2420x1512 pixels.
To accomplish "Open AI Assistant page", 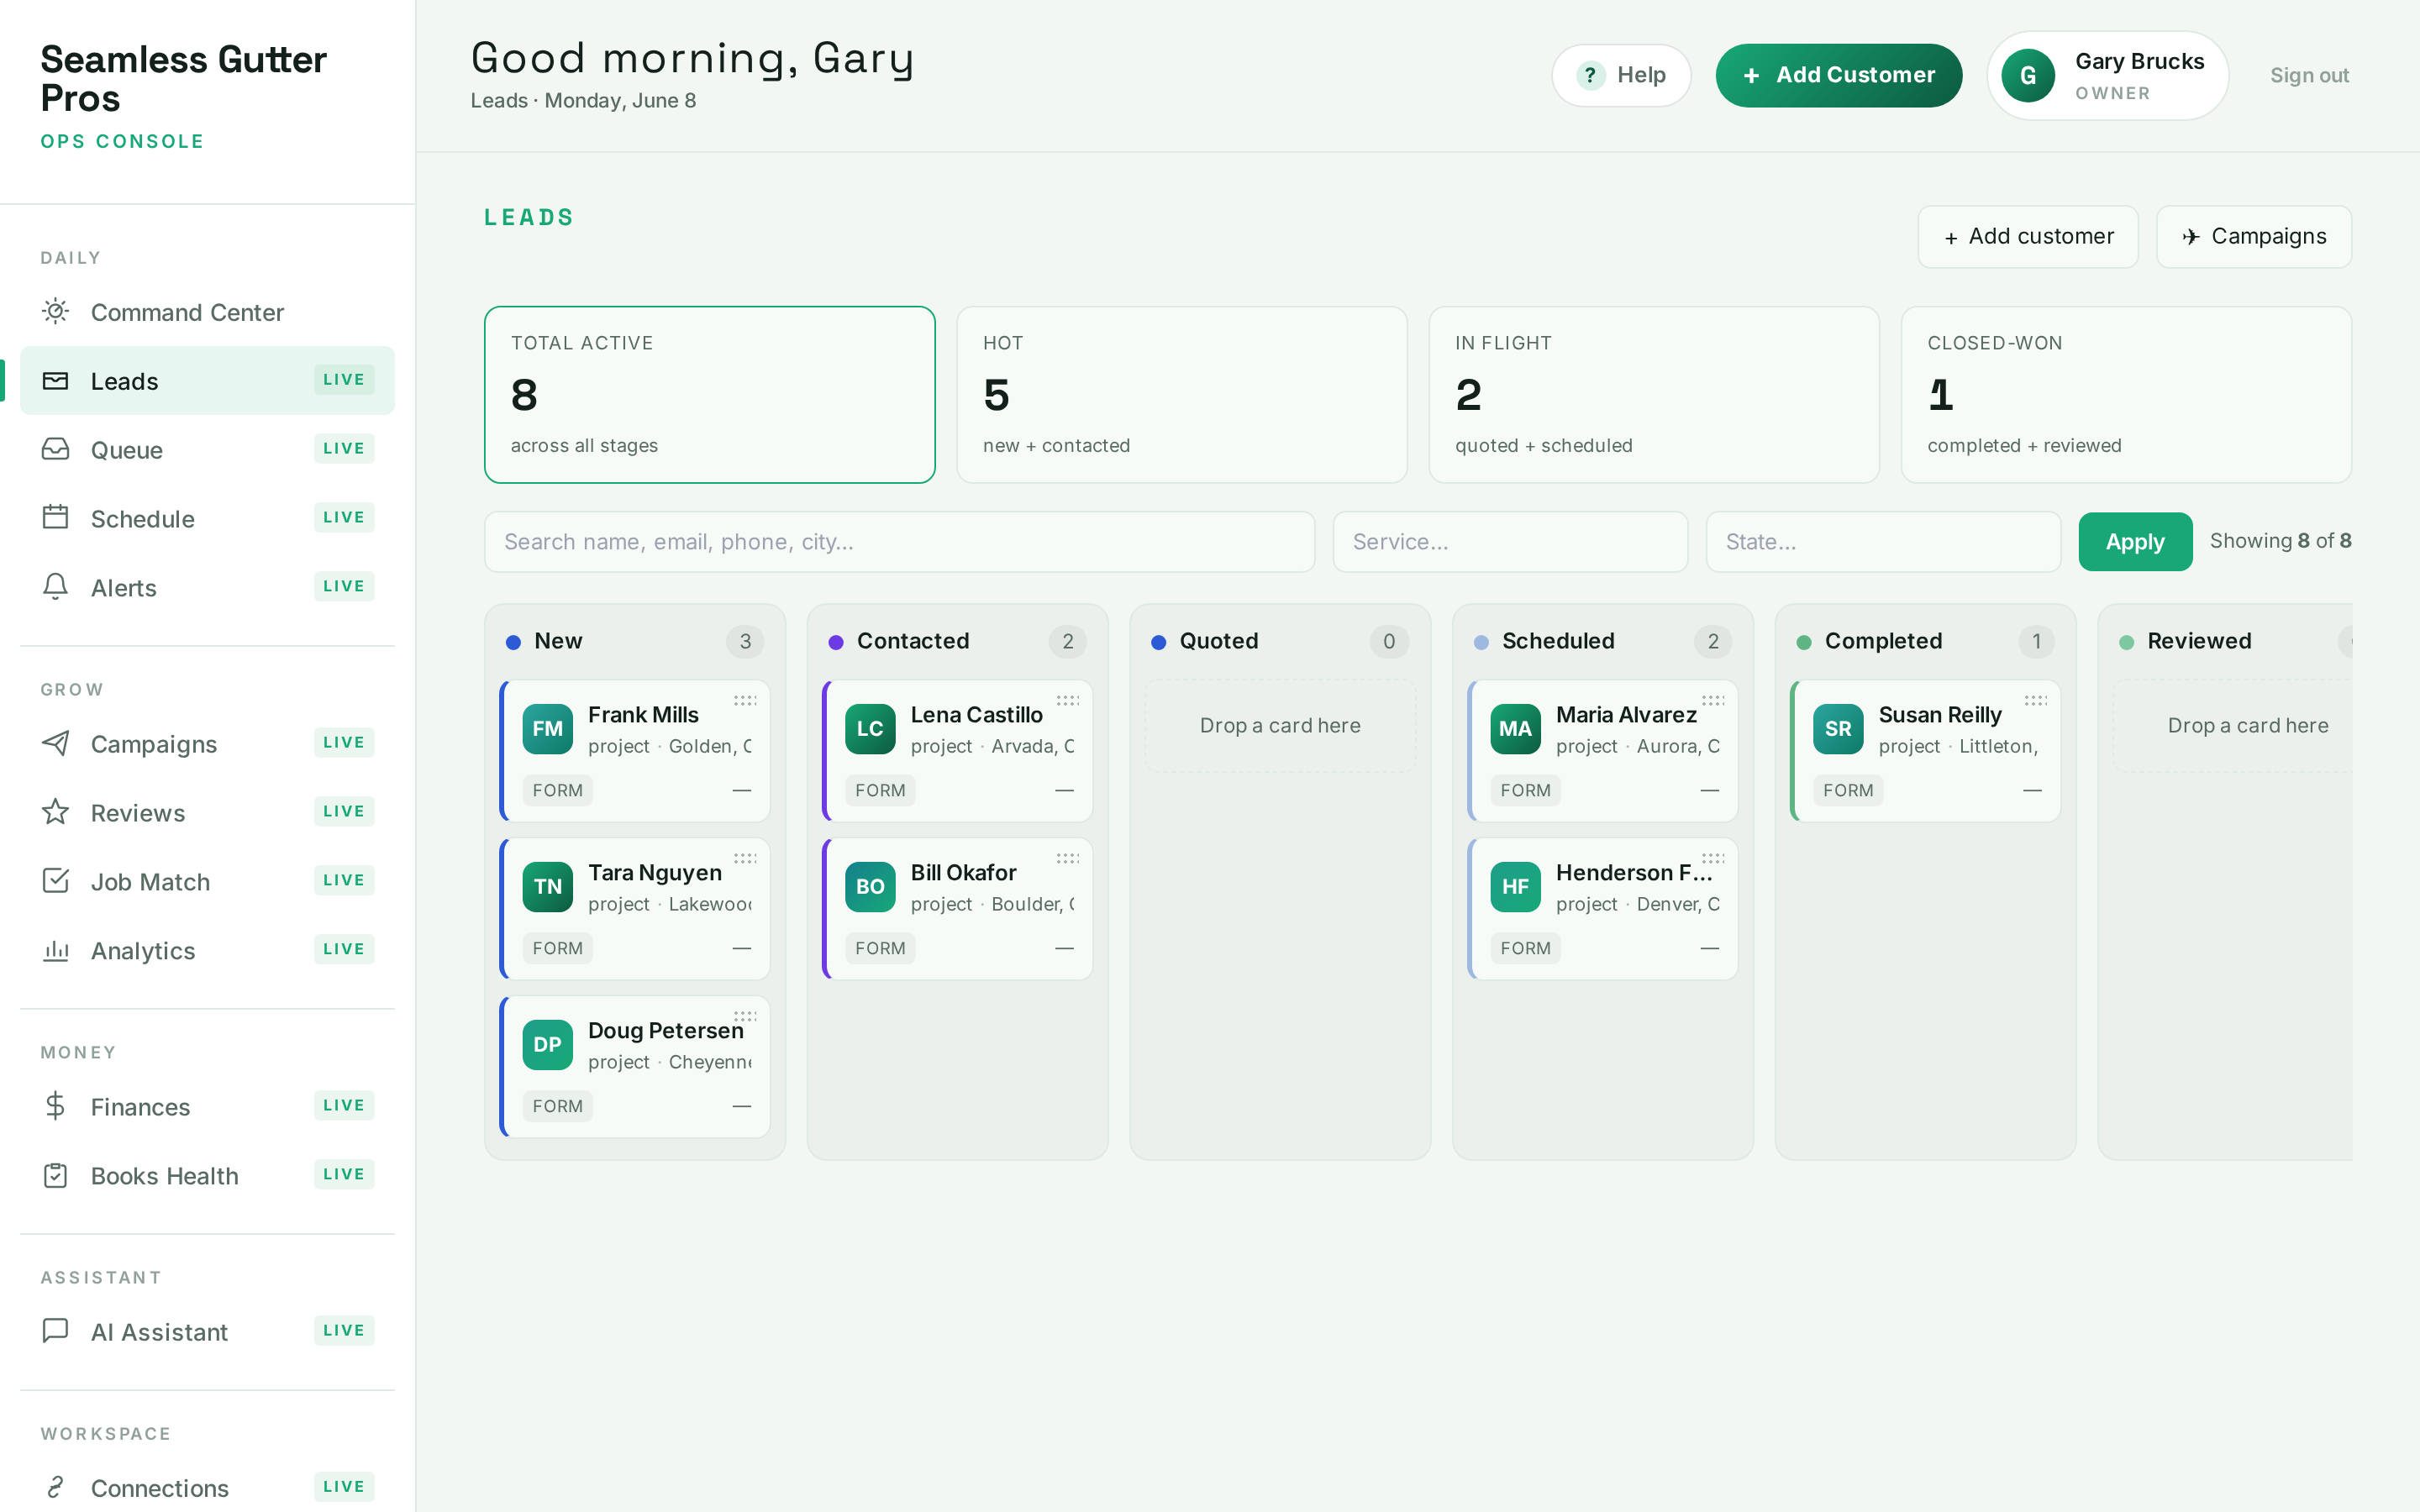I will pos(207,1331).
